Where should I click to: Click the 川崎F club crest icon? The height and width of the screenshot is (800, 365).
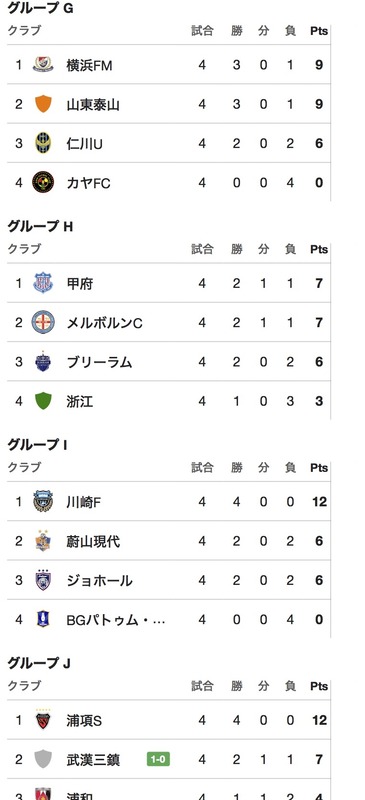pyautogui.click(x=43, y=502)
